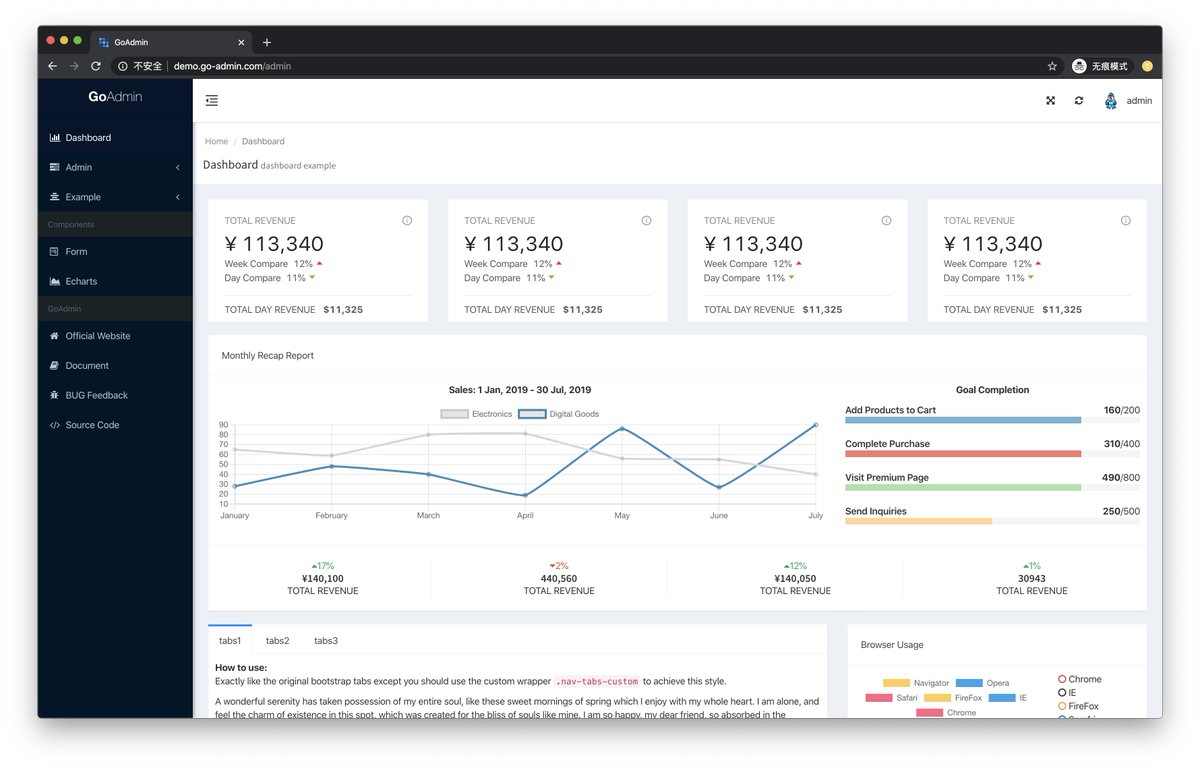This screenshot has width=1200, height=768.
Task: Click the Goal Completion heading
Action: [992, 390]
